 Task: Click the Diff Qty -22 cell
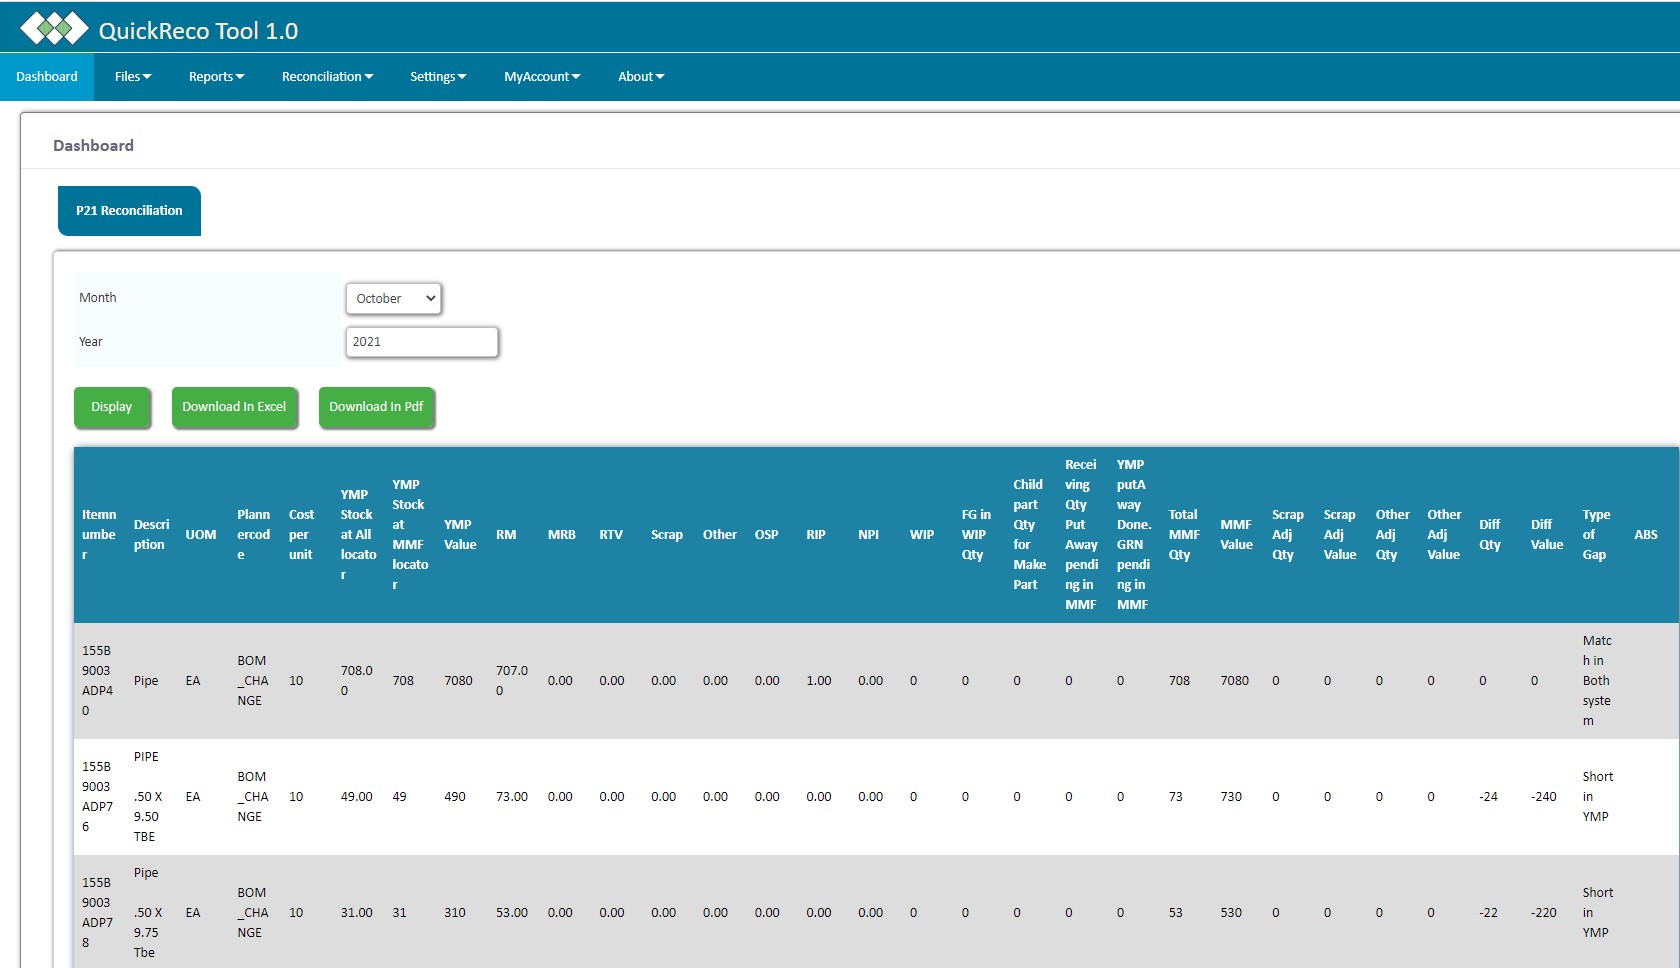point(1489,913)
